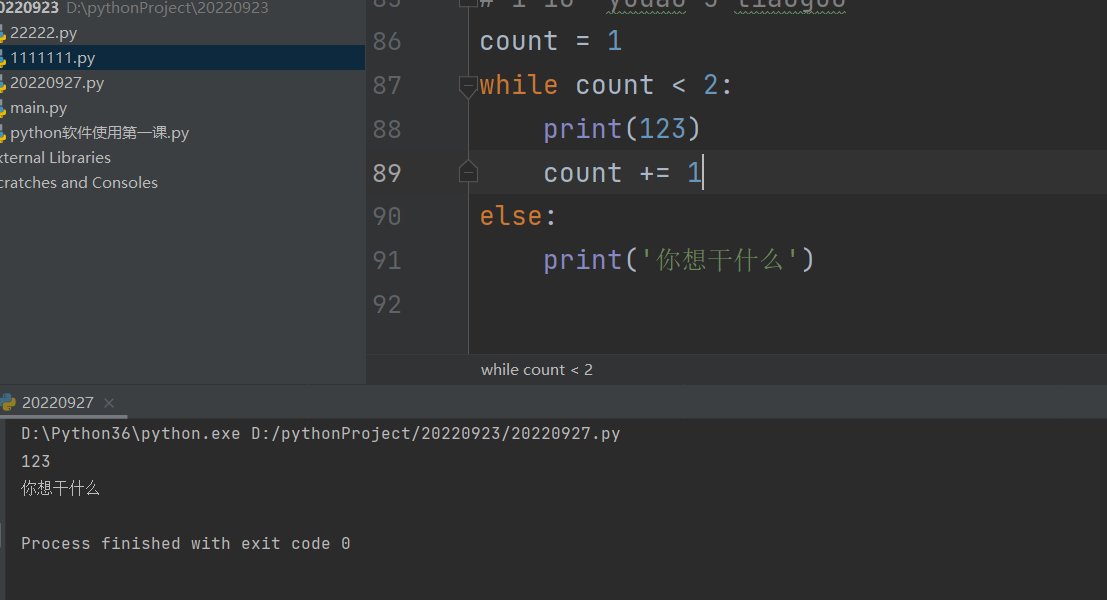Open main.py in the project tree
This screenshot has height=600, width=1107.
point(38,107)
